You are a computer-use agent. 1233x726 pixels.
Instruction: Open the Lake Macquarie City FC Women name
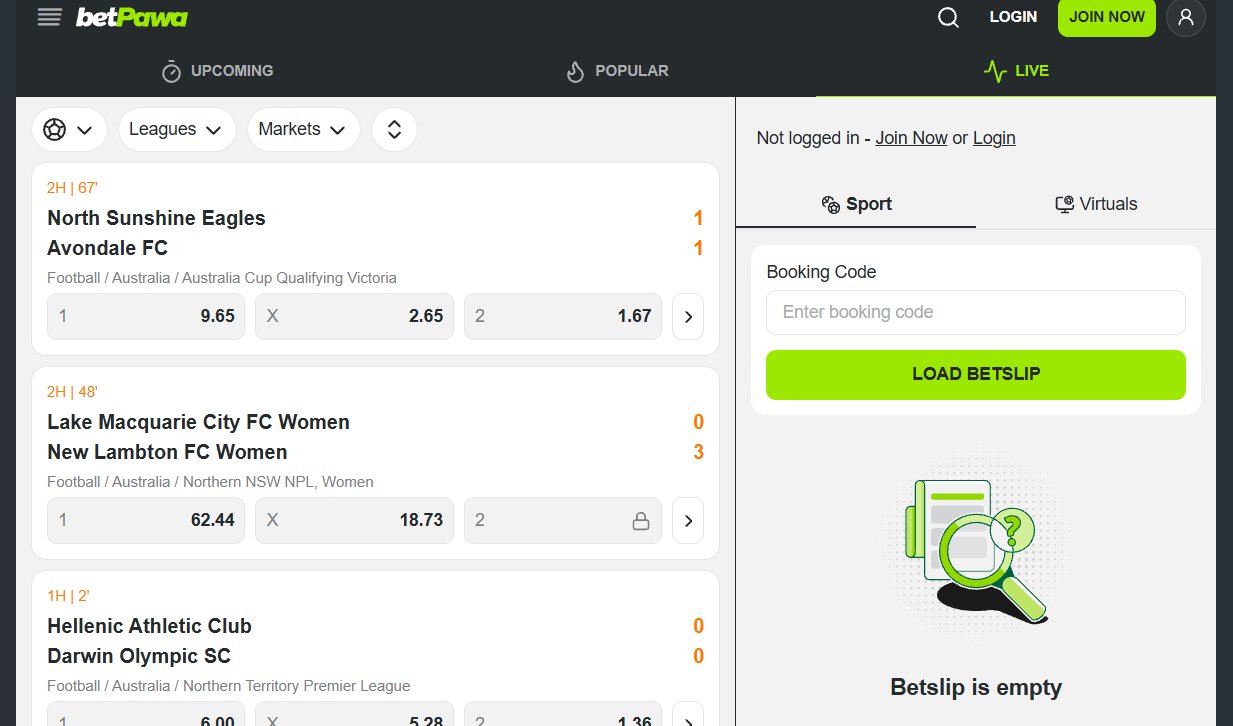pos(198,422)
